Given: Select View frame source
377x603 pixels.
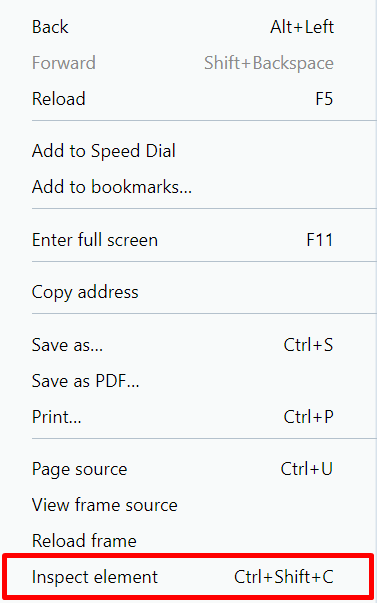Looking at the screenshot, I should click(x=188, y=505).
